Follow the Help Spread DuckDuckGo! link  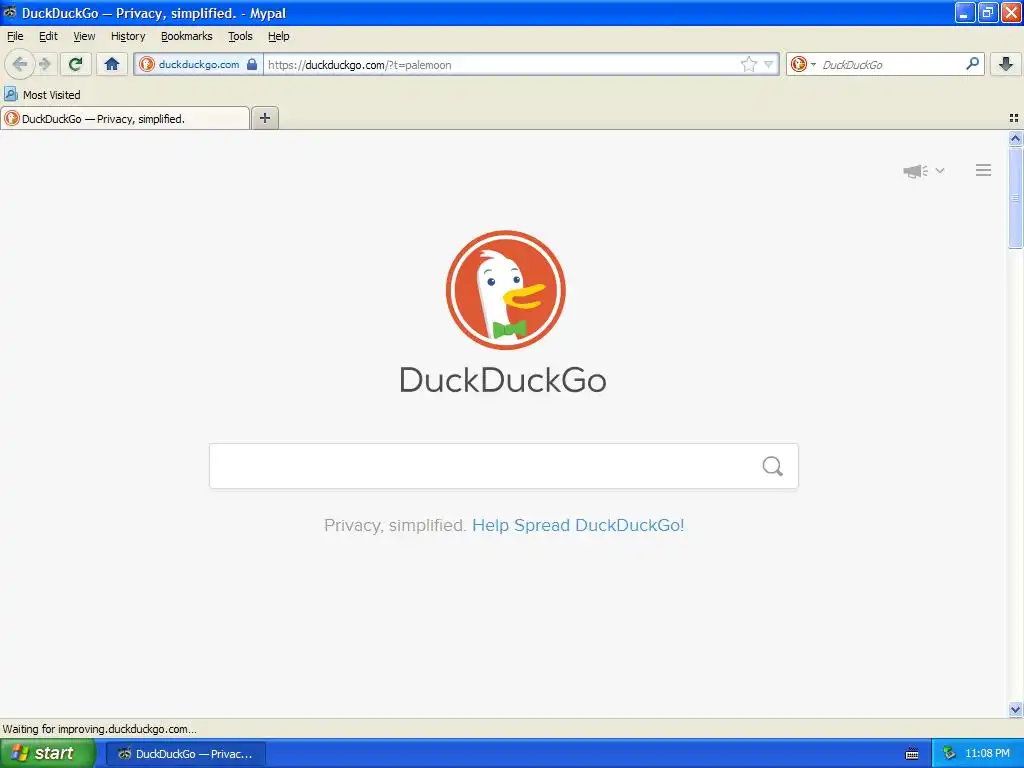(x=578, y=525)
